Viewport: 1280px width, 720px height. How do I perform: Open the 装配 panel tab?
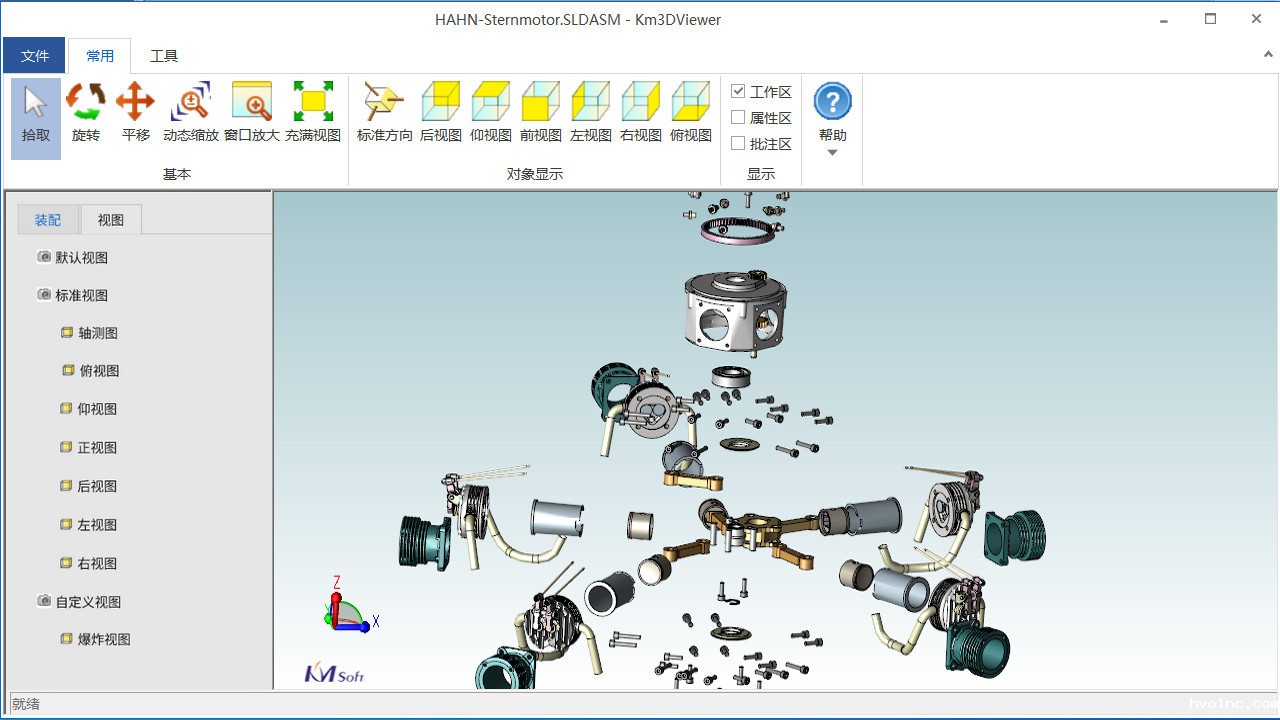click(48, 220)
